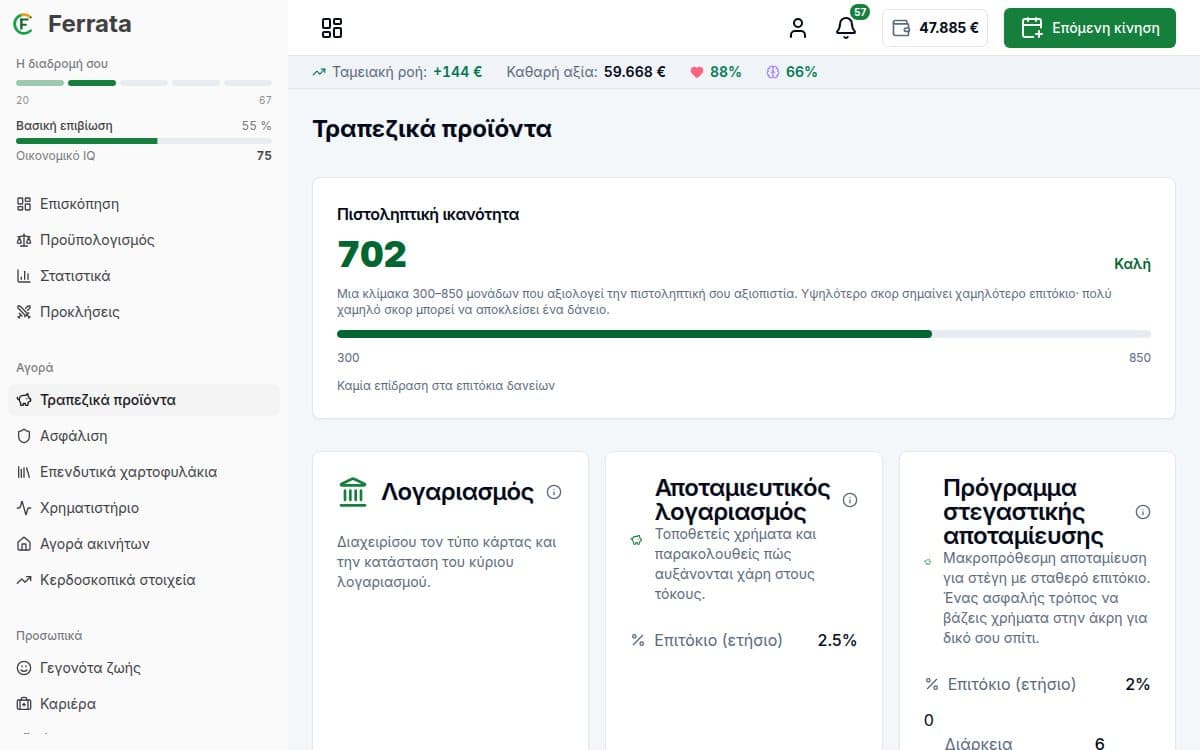Click the heart icon next to 88%
Screen dimensions: 1200x750
click(697, 72)
